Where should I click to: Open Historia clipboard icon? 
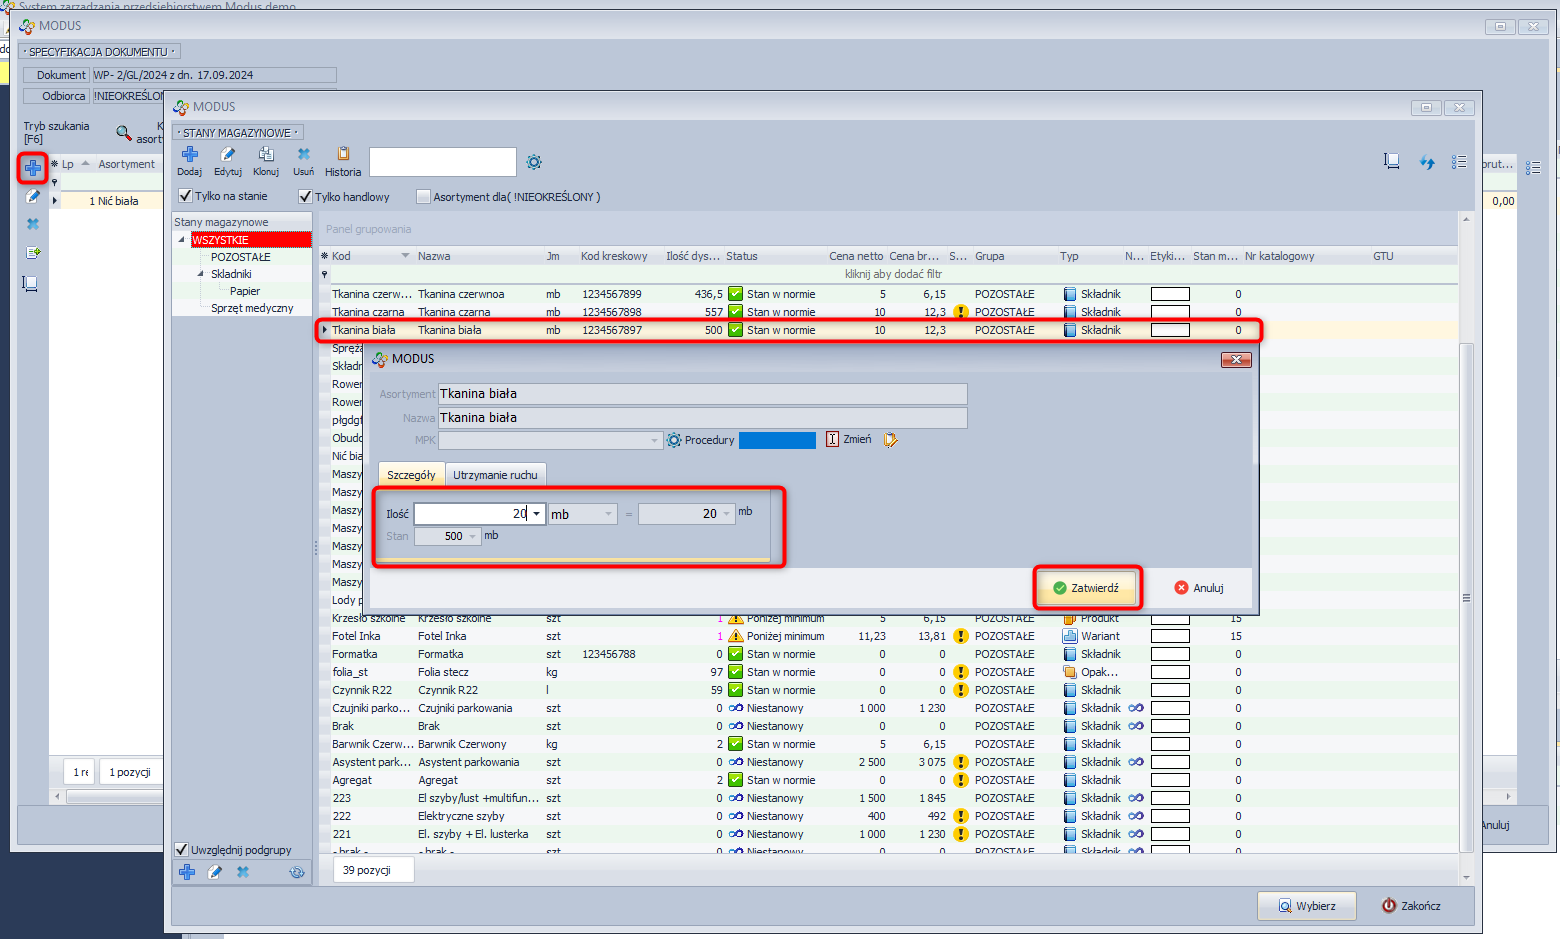(x=343, y=155)
